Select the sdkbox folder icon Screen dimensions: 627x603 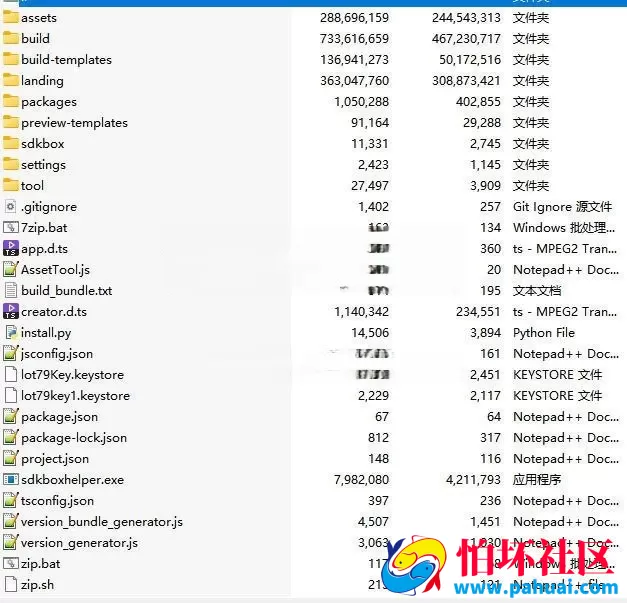[x=11, y=143]
